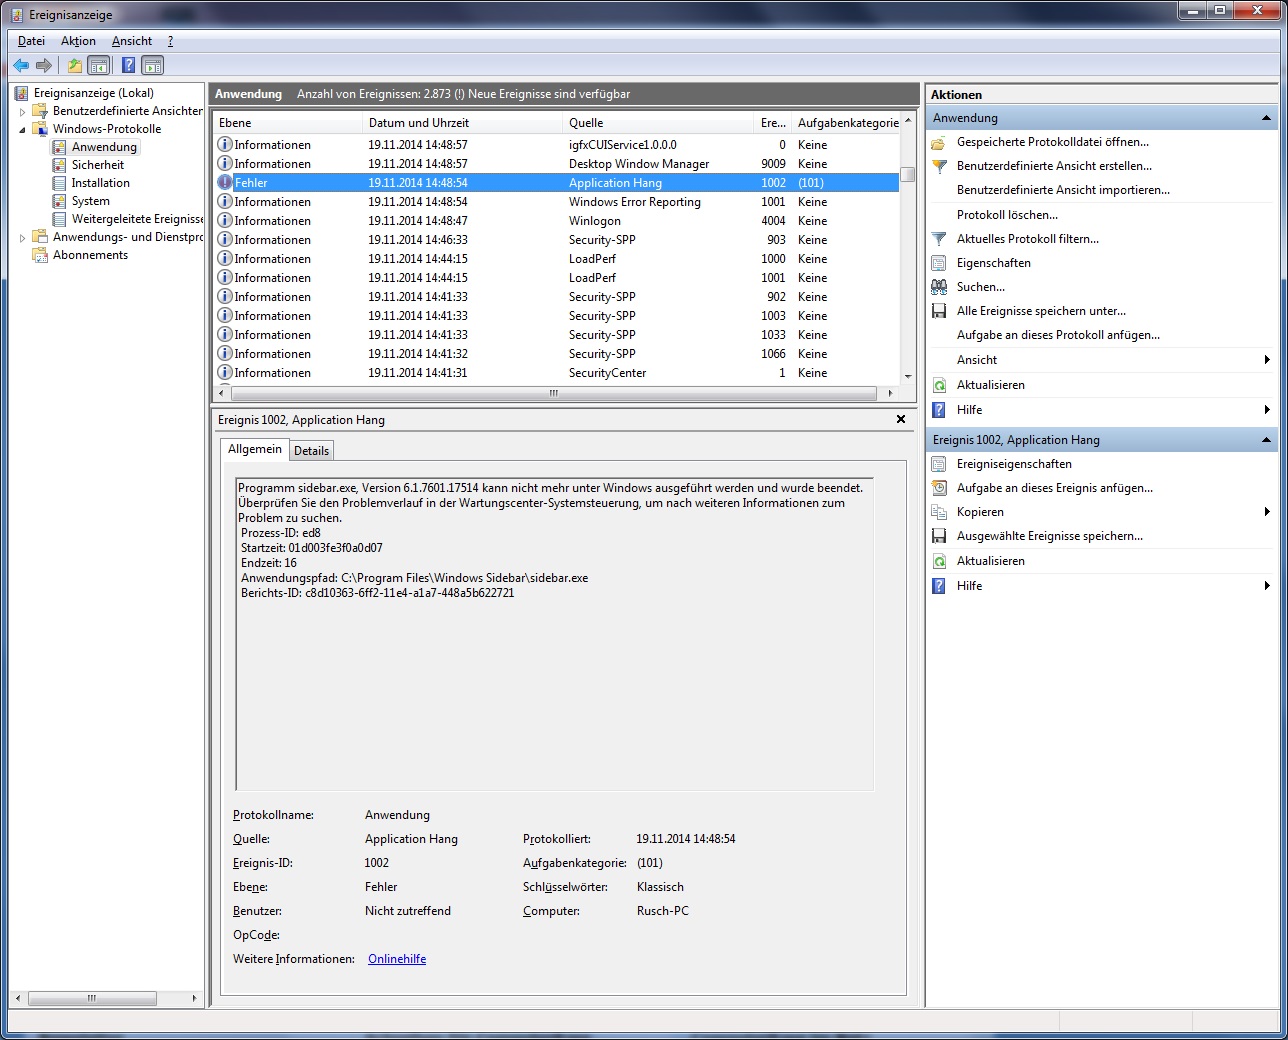Click the error icon on the Fehler row

(225, 183)
